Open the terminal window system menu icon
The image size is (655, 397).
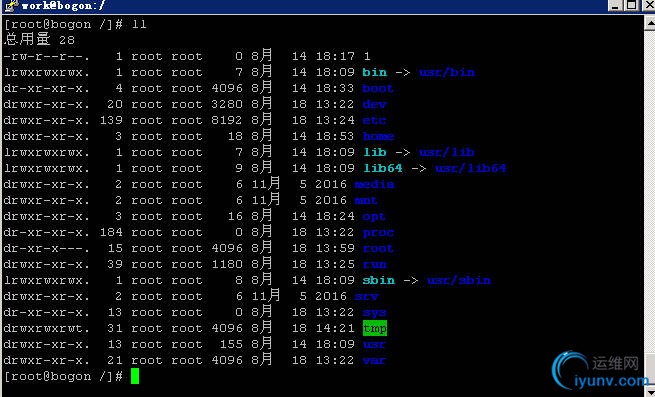11,6
